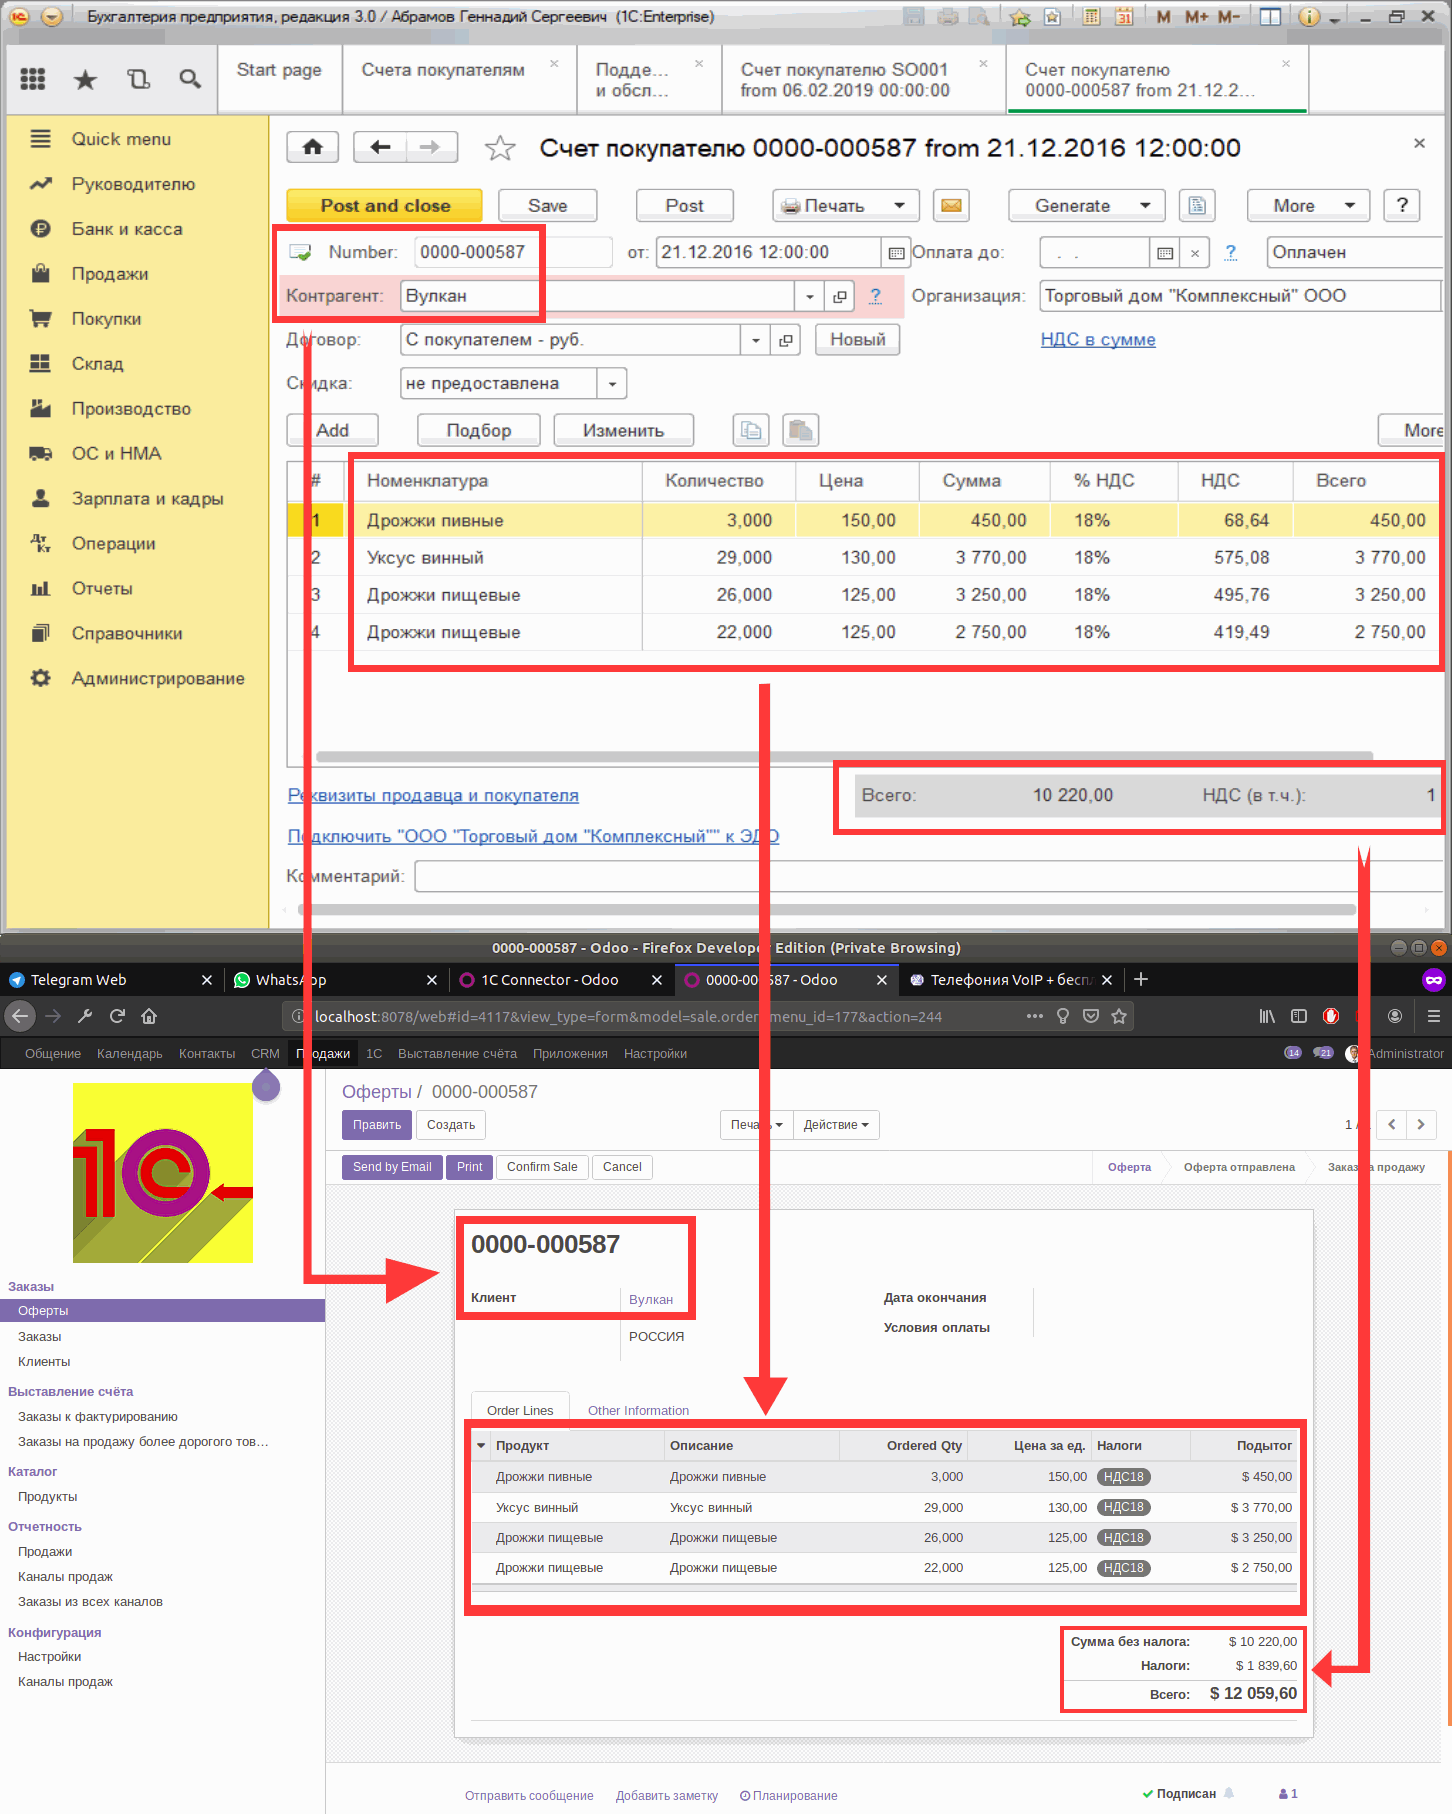
Task: Click the Править button in Odoo
Action: [377, 1125]
